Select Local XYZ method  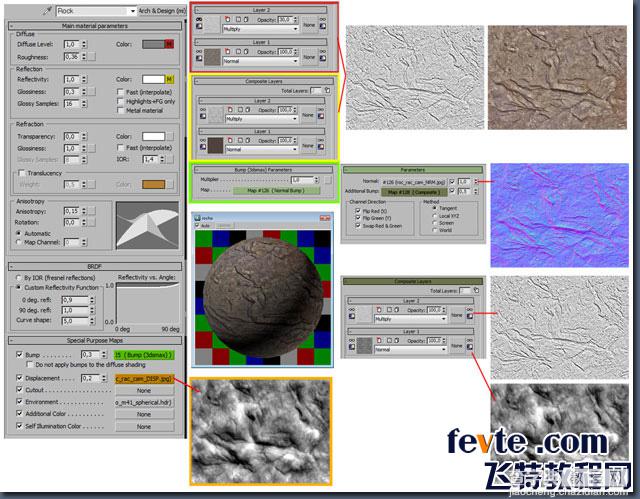pyautogui.click(x=435, y=215)
